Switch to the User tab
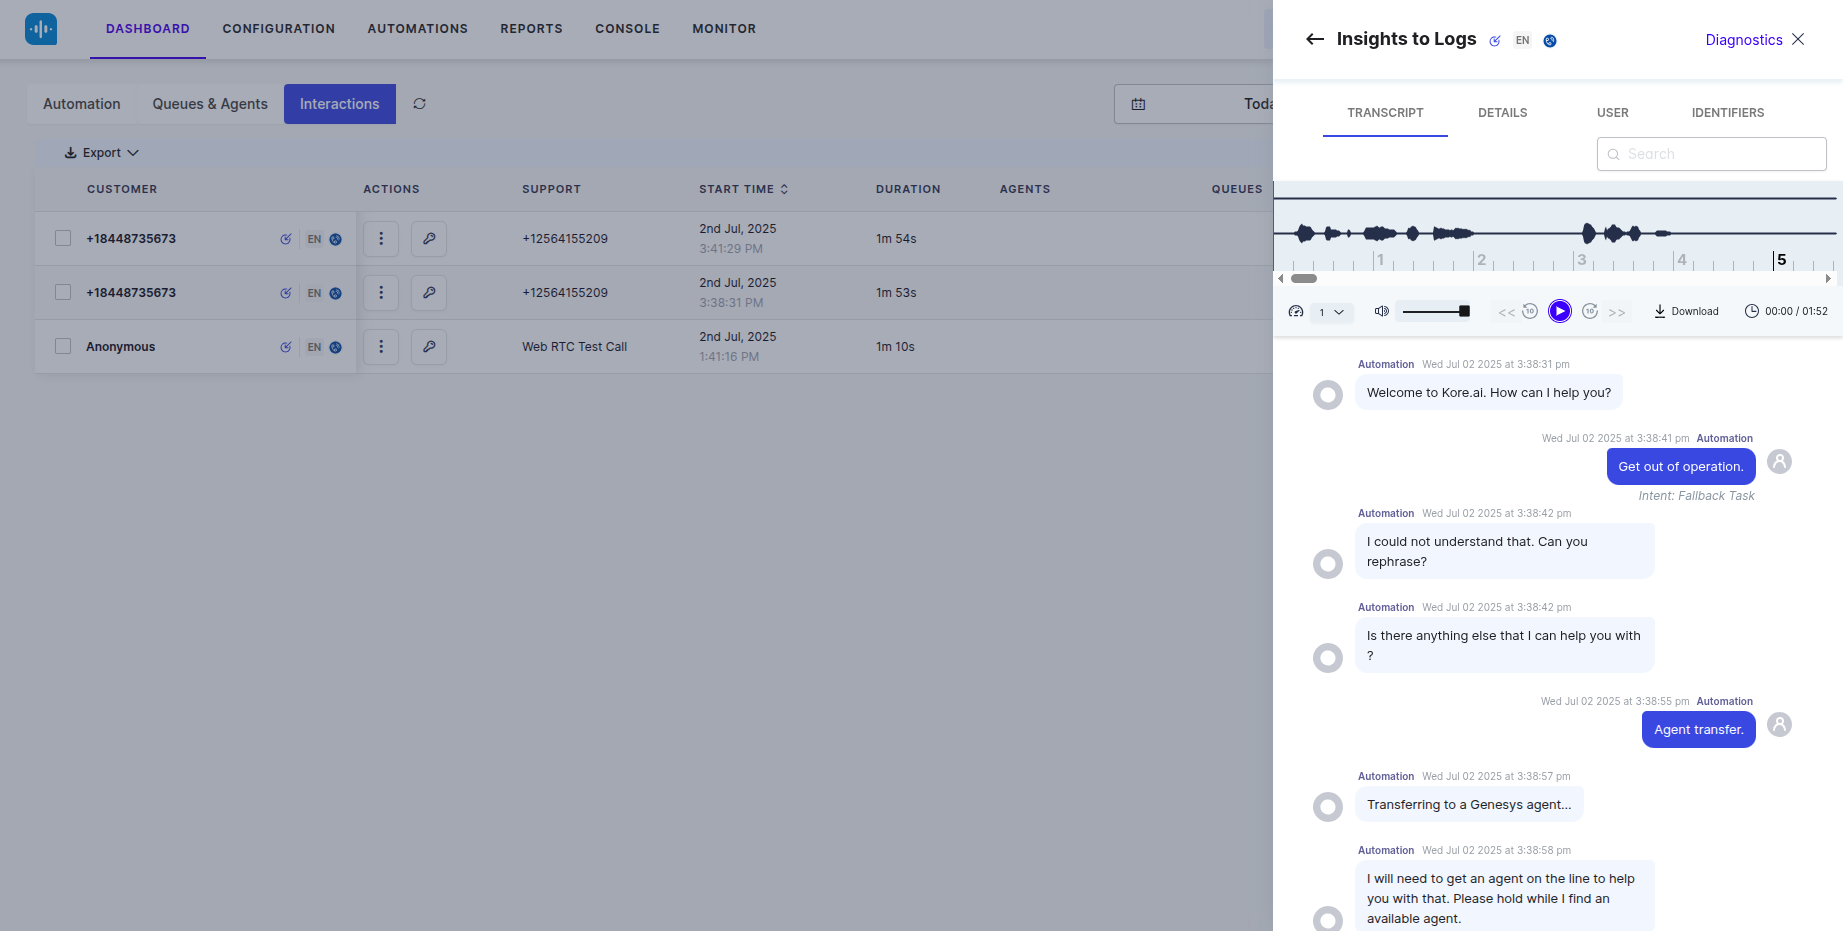The height and width of the screenshot is (931, 1843). point(1613,113)
